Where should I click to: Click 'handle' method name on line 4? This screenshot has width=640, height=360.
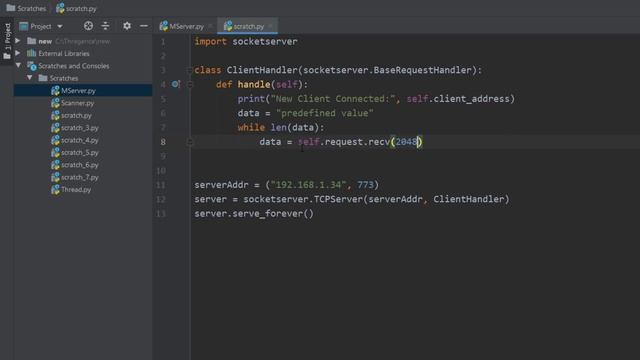[254, 84]
